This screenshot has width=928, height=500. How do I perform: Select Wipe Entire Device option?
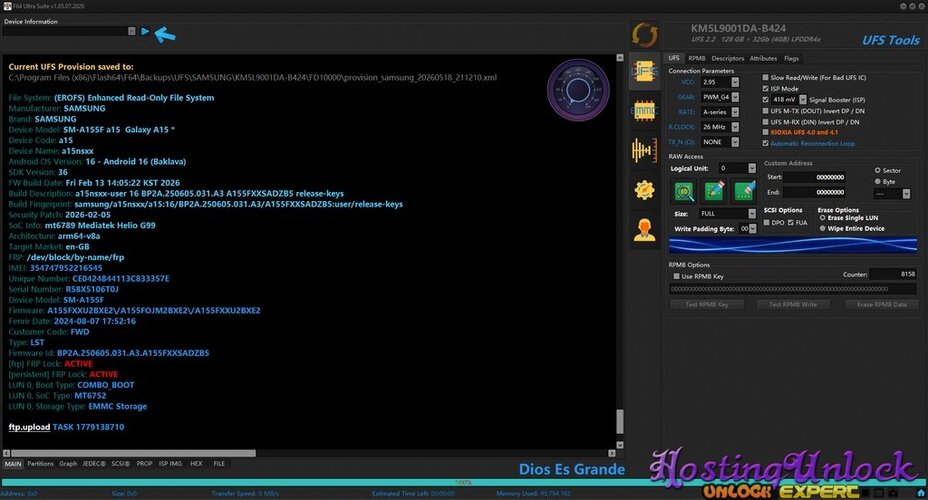823,228
